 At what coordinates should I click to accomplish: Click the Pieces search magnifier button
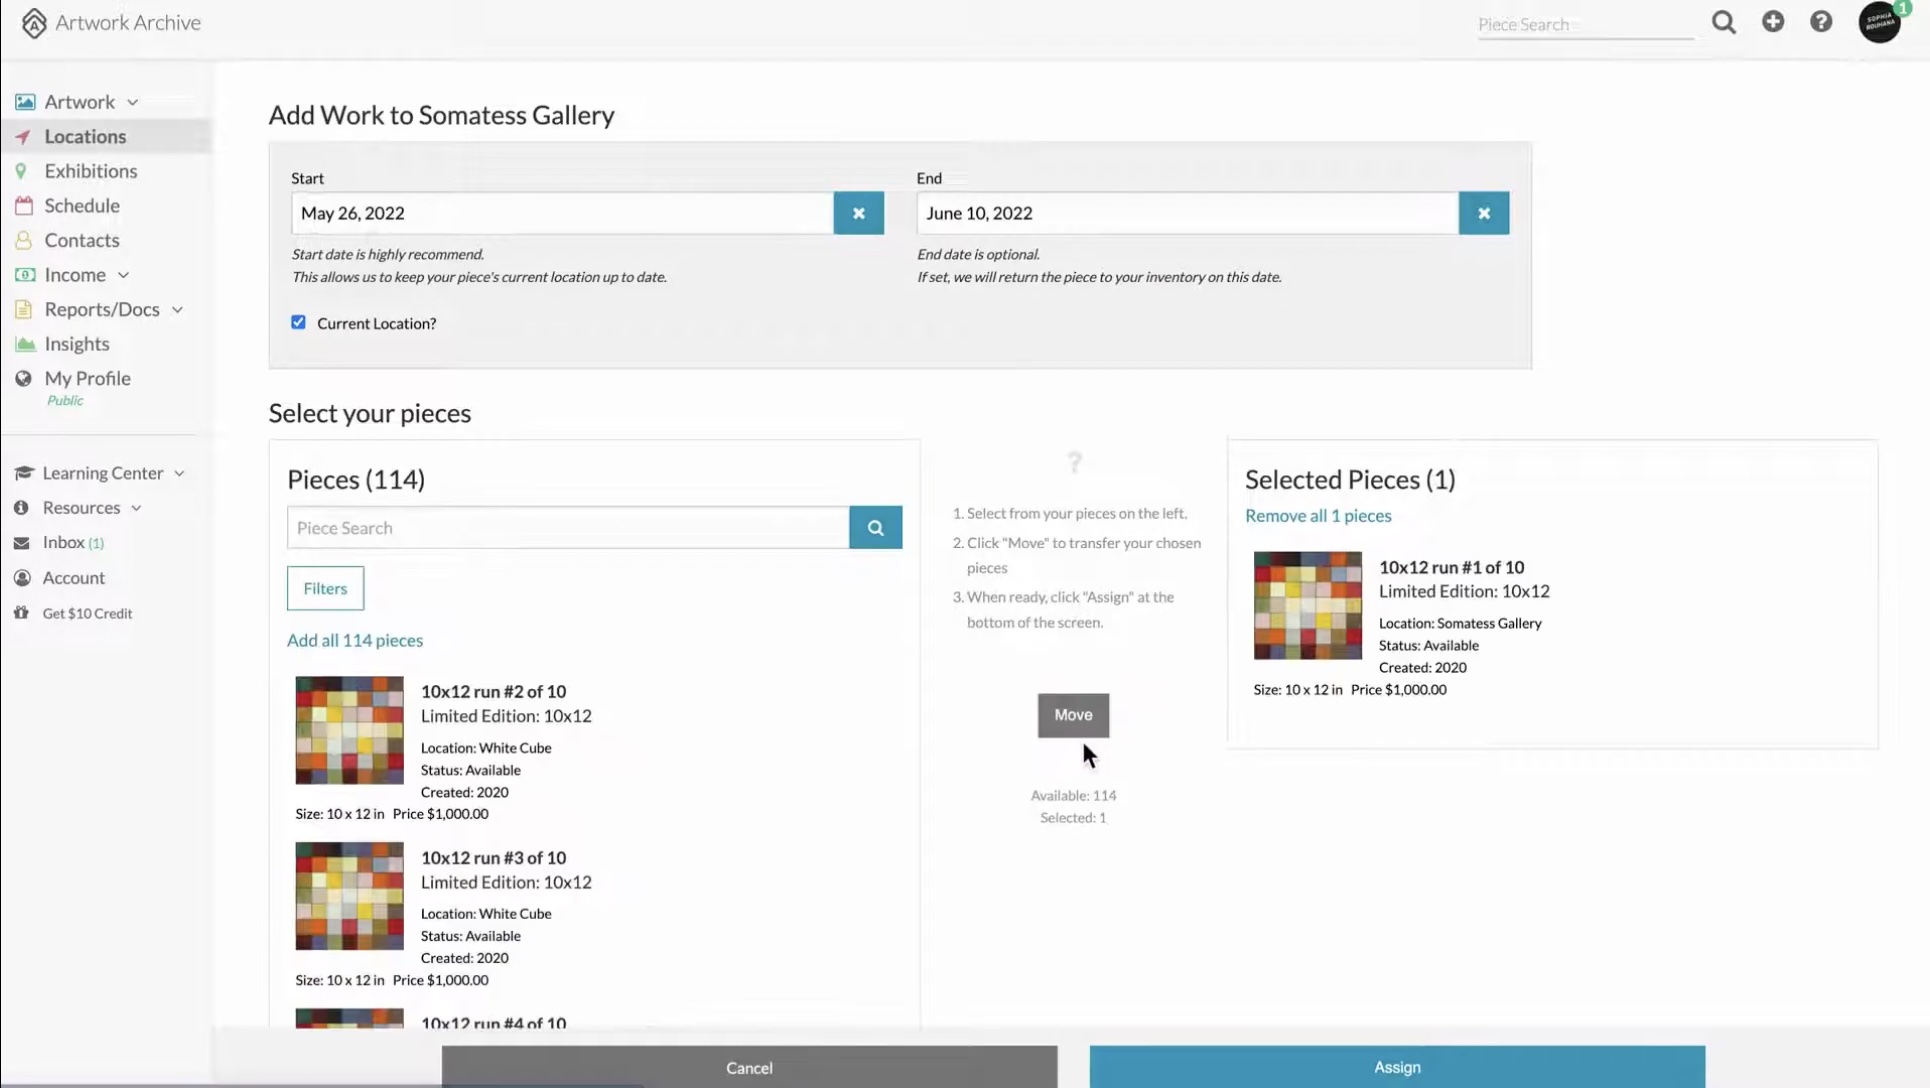pos(876,527)
